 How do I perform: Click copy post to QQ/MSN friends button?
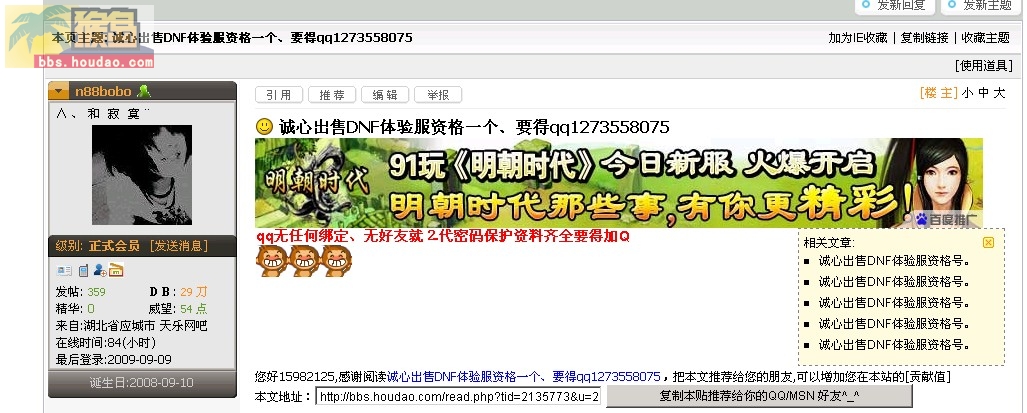pos(759,396)
